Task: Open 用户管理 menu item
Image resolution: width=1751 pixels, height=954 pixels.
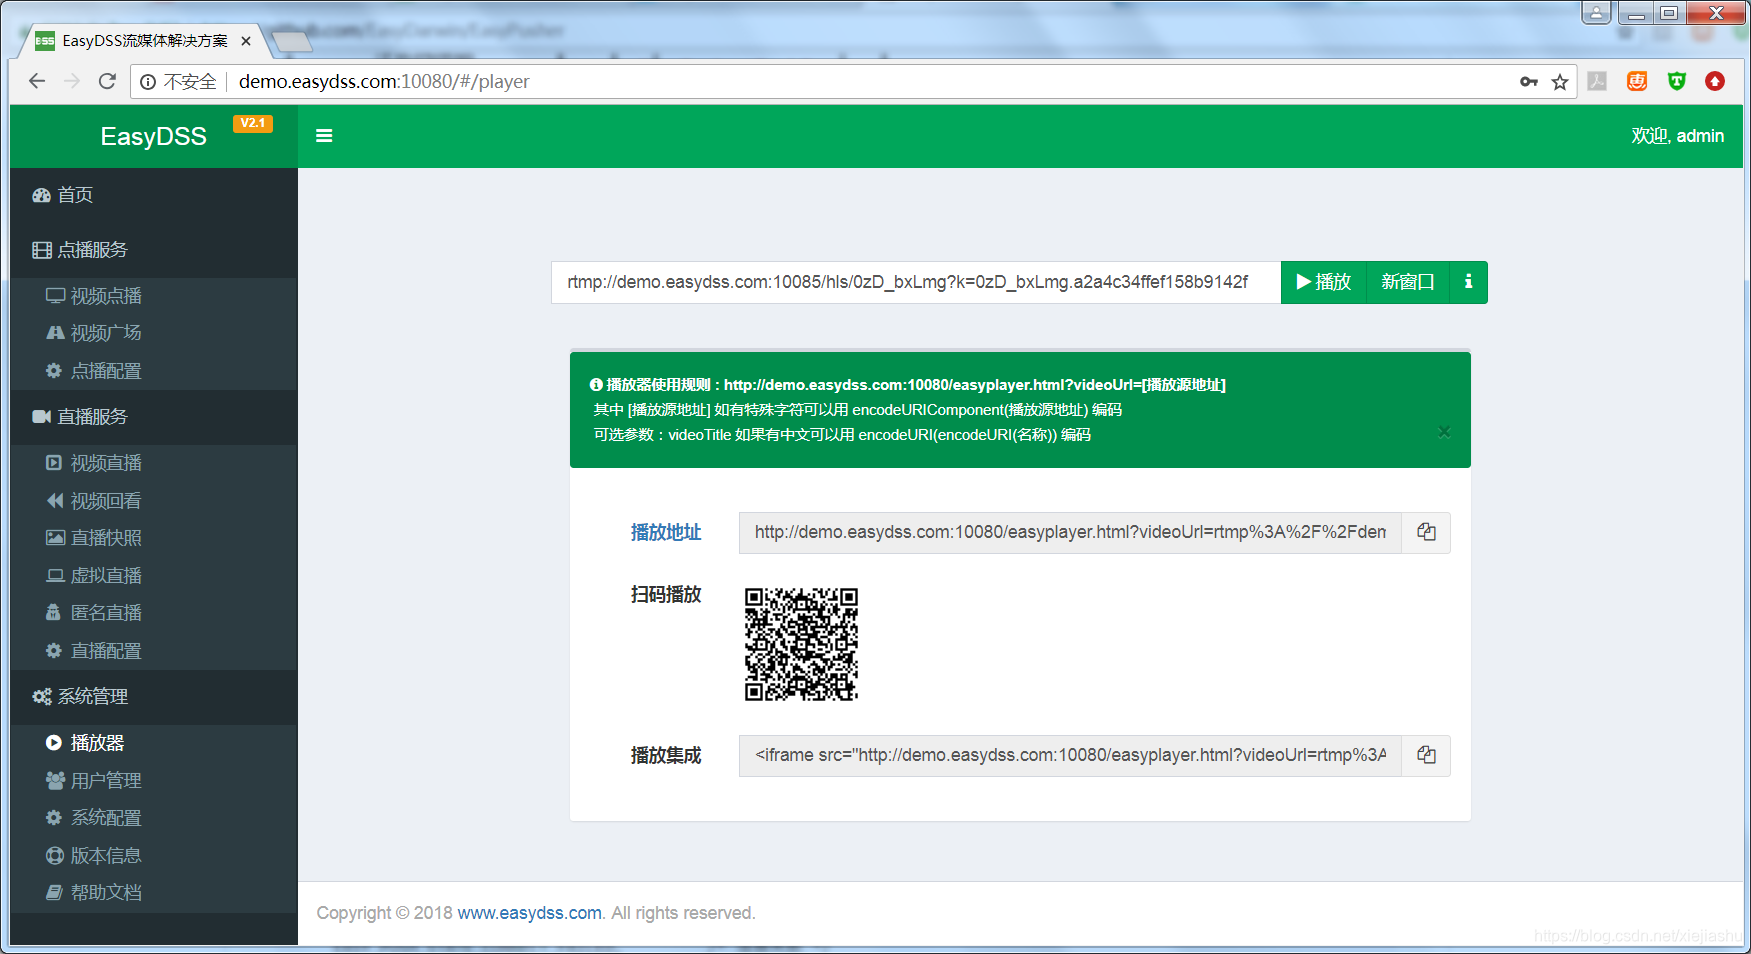Action: pos(154,780)
